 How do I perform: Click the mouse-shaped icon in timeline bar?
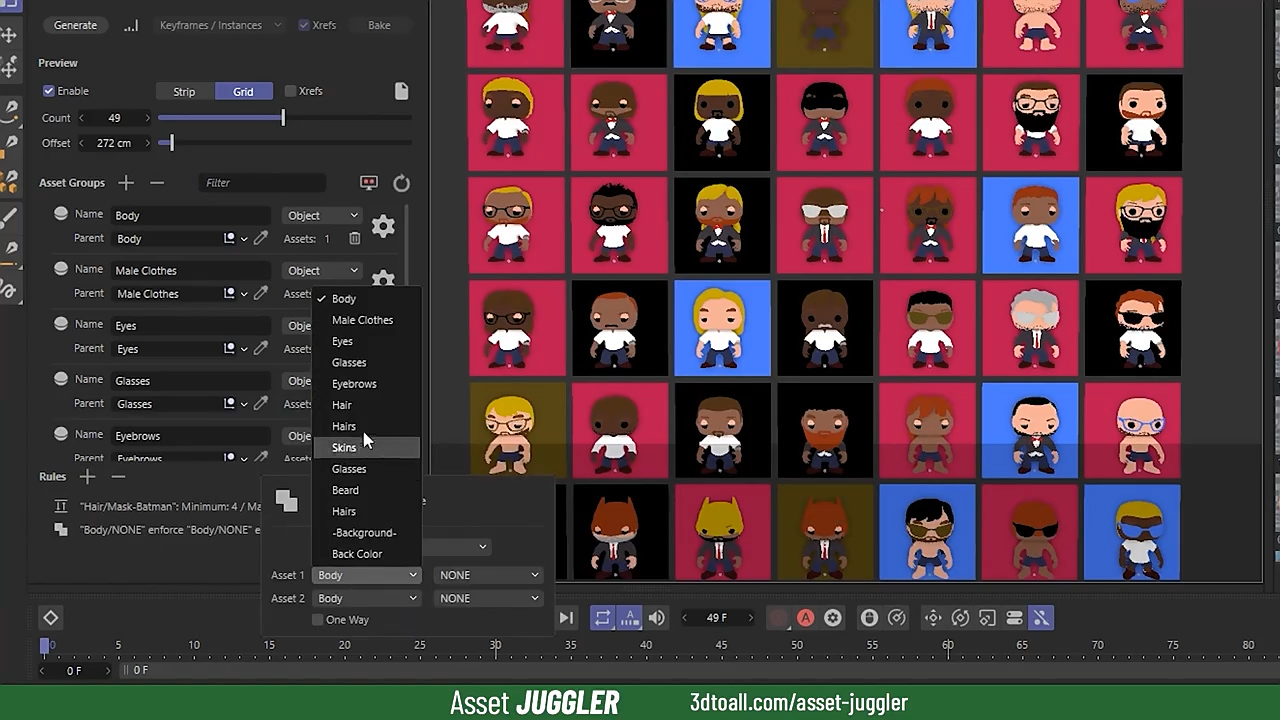(869, 618)
